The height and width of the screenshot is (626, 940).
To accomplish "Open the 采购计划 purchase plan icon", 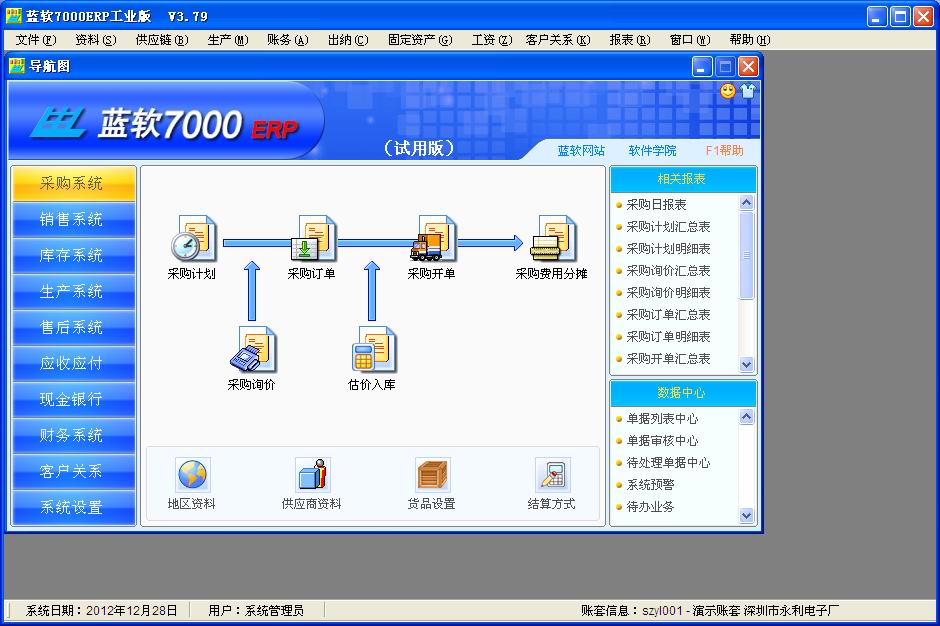I will click(192, 240).
